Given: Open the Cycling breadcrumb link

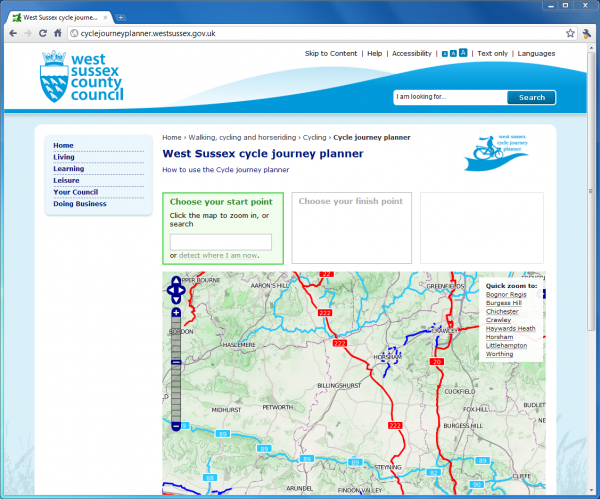Looking at the screenshot, I should pos(315,137).
